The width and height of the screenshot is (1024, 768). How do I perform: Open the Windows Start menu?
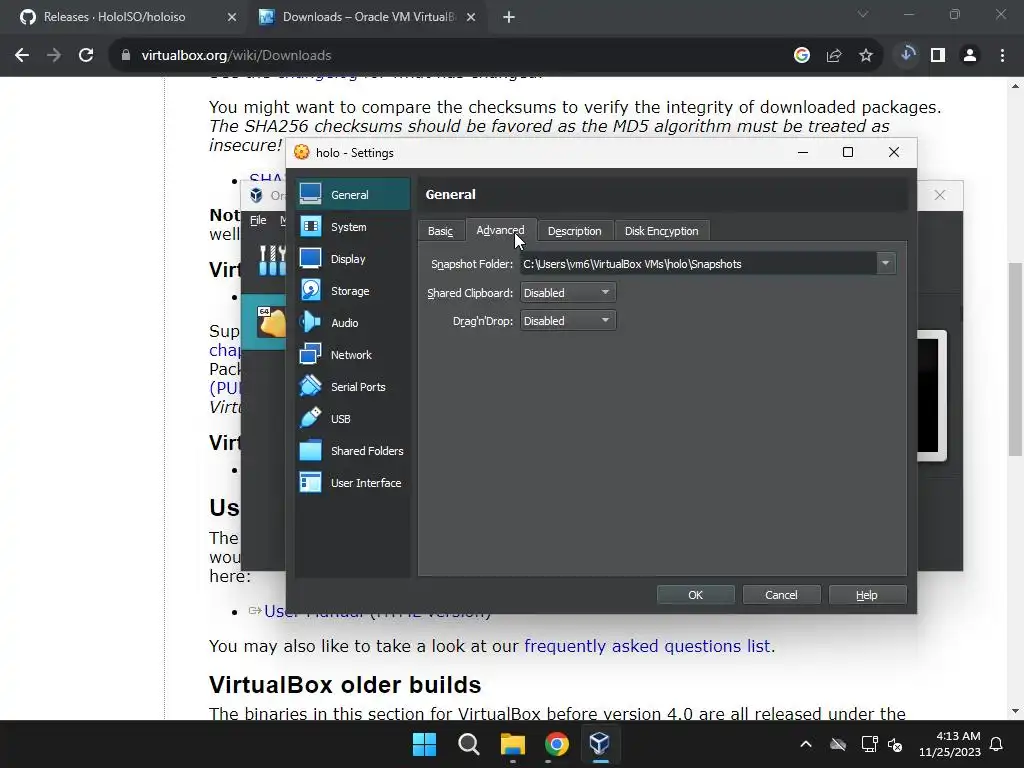coord(424,744)
